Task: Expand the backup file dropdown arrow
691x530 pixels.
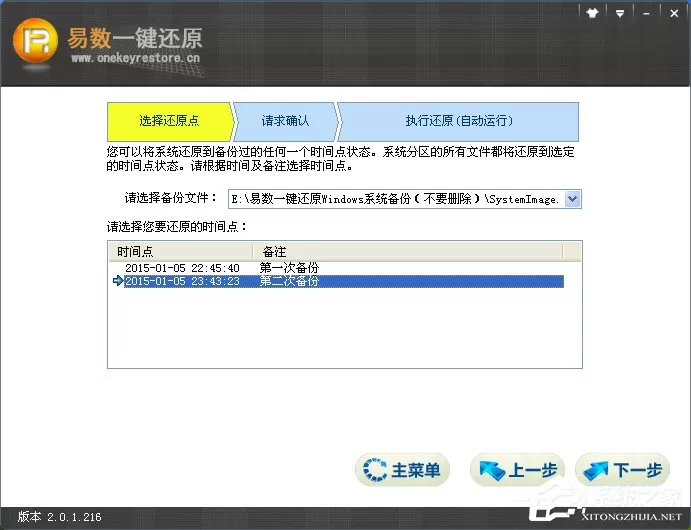Action: [x=572, y=199]
